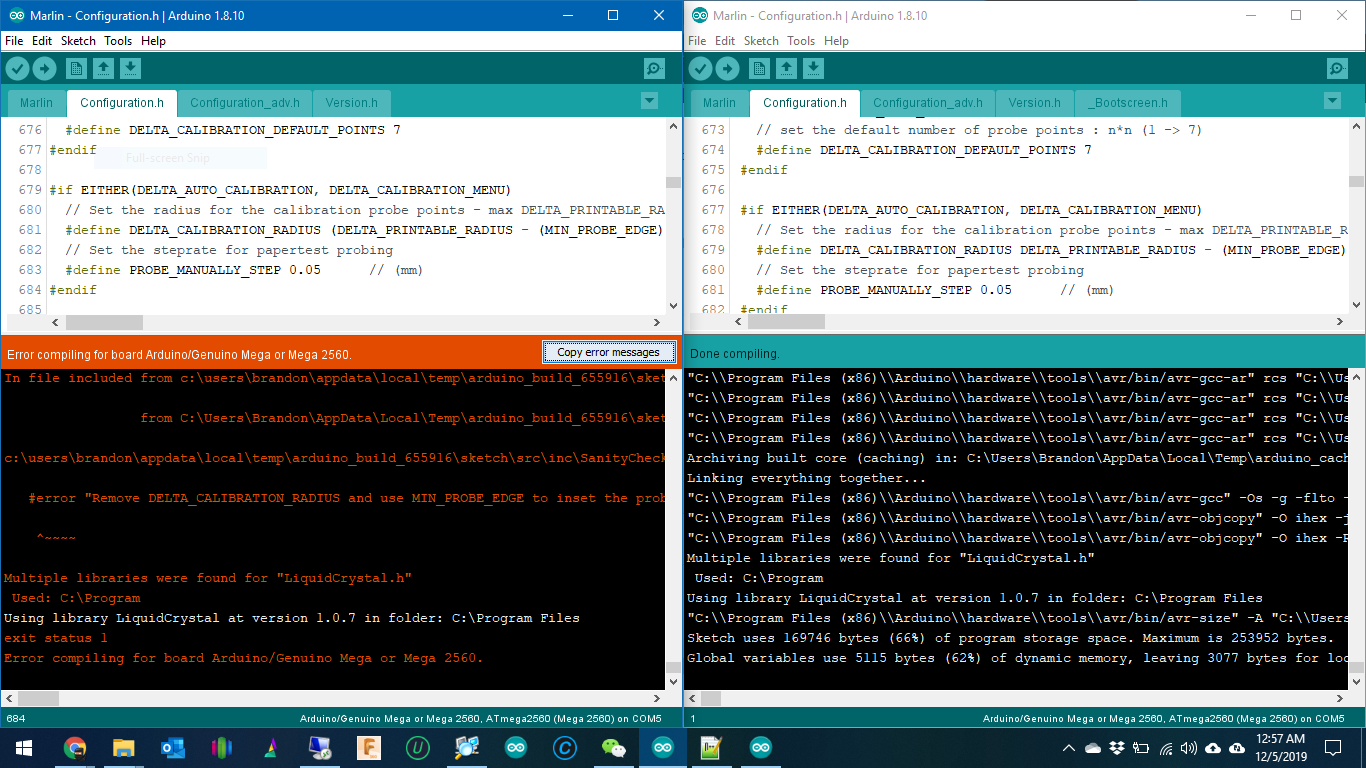
Task: Switch to Version.h tab in left window
Action: point(351,103)
